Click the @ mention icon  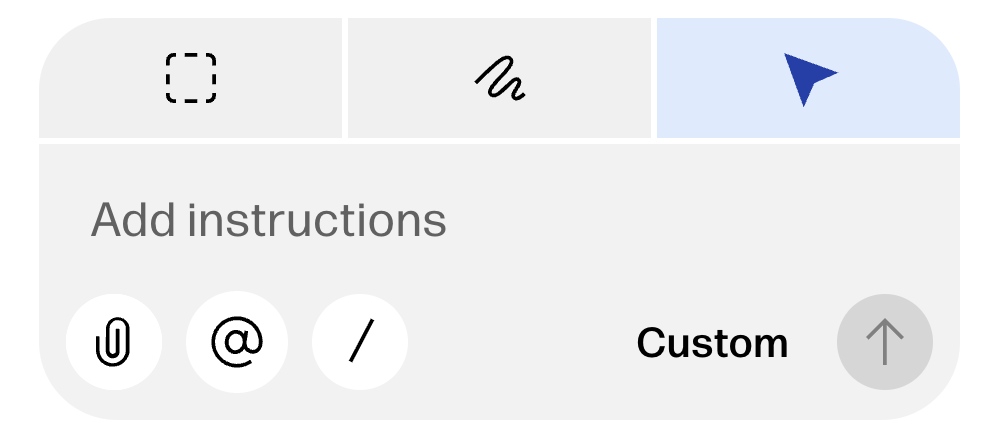[237, 343]
